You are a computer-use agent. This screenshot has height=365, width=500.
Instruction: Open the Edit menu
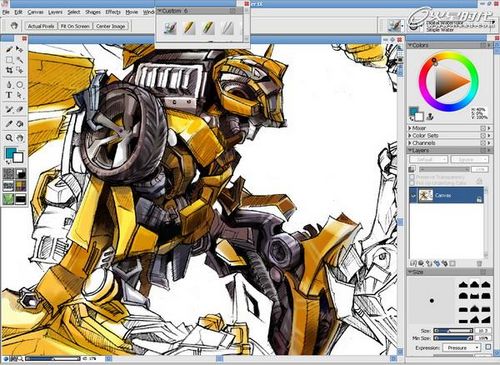click(x=18, y=12)
